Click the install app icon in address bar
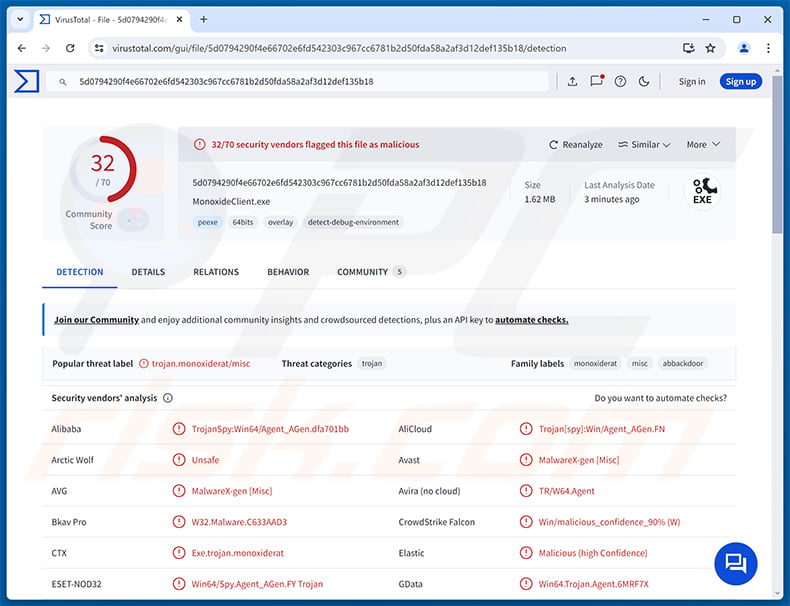Viewport: 790px width, 606px height. 688,48
